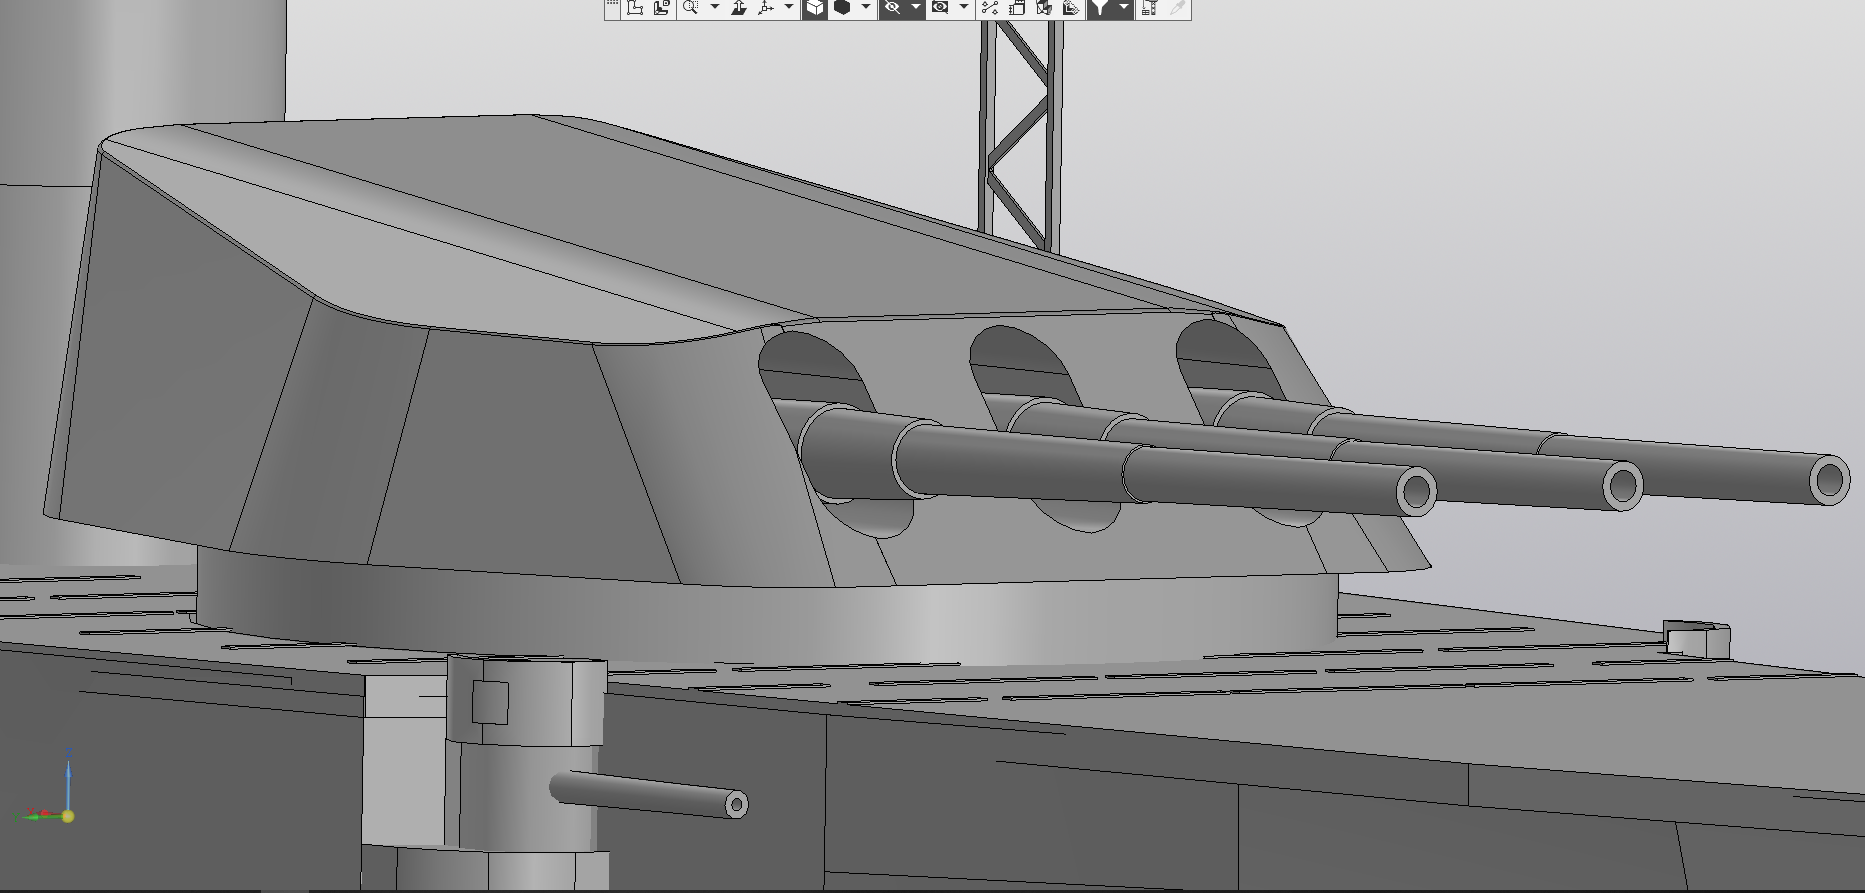Click the second toolbar icon beside sketch icon
This screenshot has width=1865, height=893.
(661, 8)
